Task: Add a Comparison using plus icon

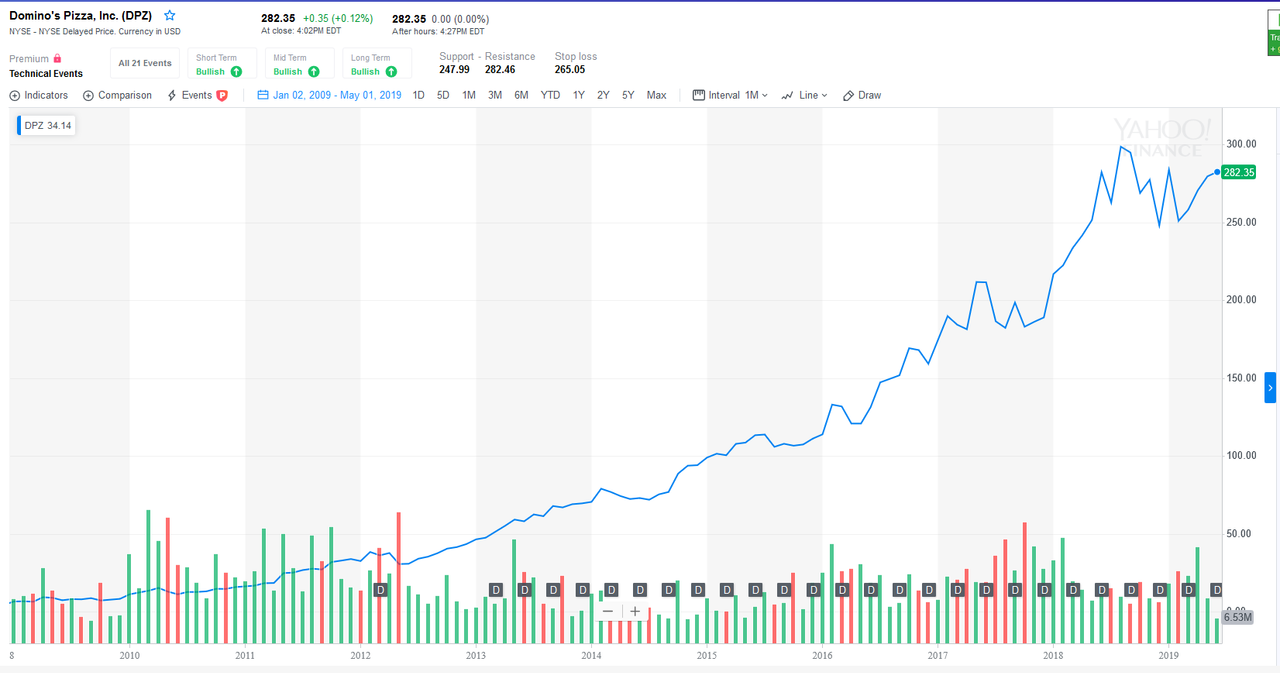Action: (x=88, y=95)
